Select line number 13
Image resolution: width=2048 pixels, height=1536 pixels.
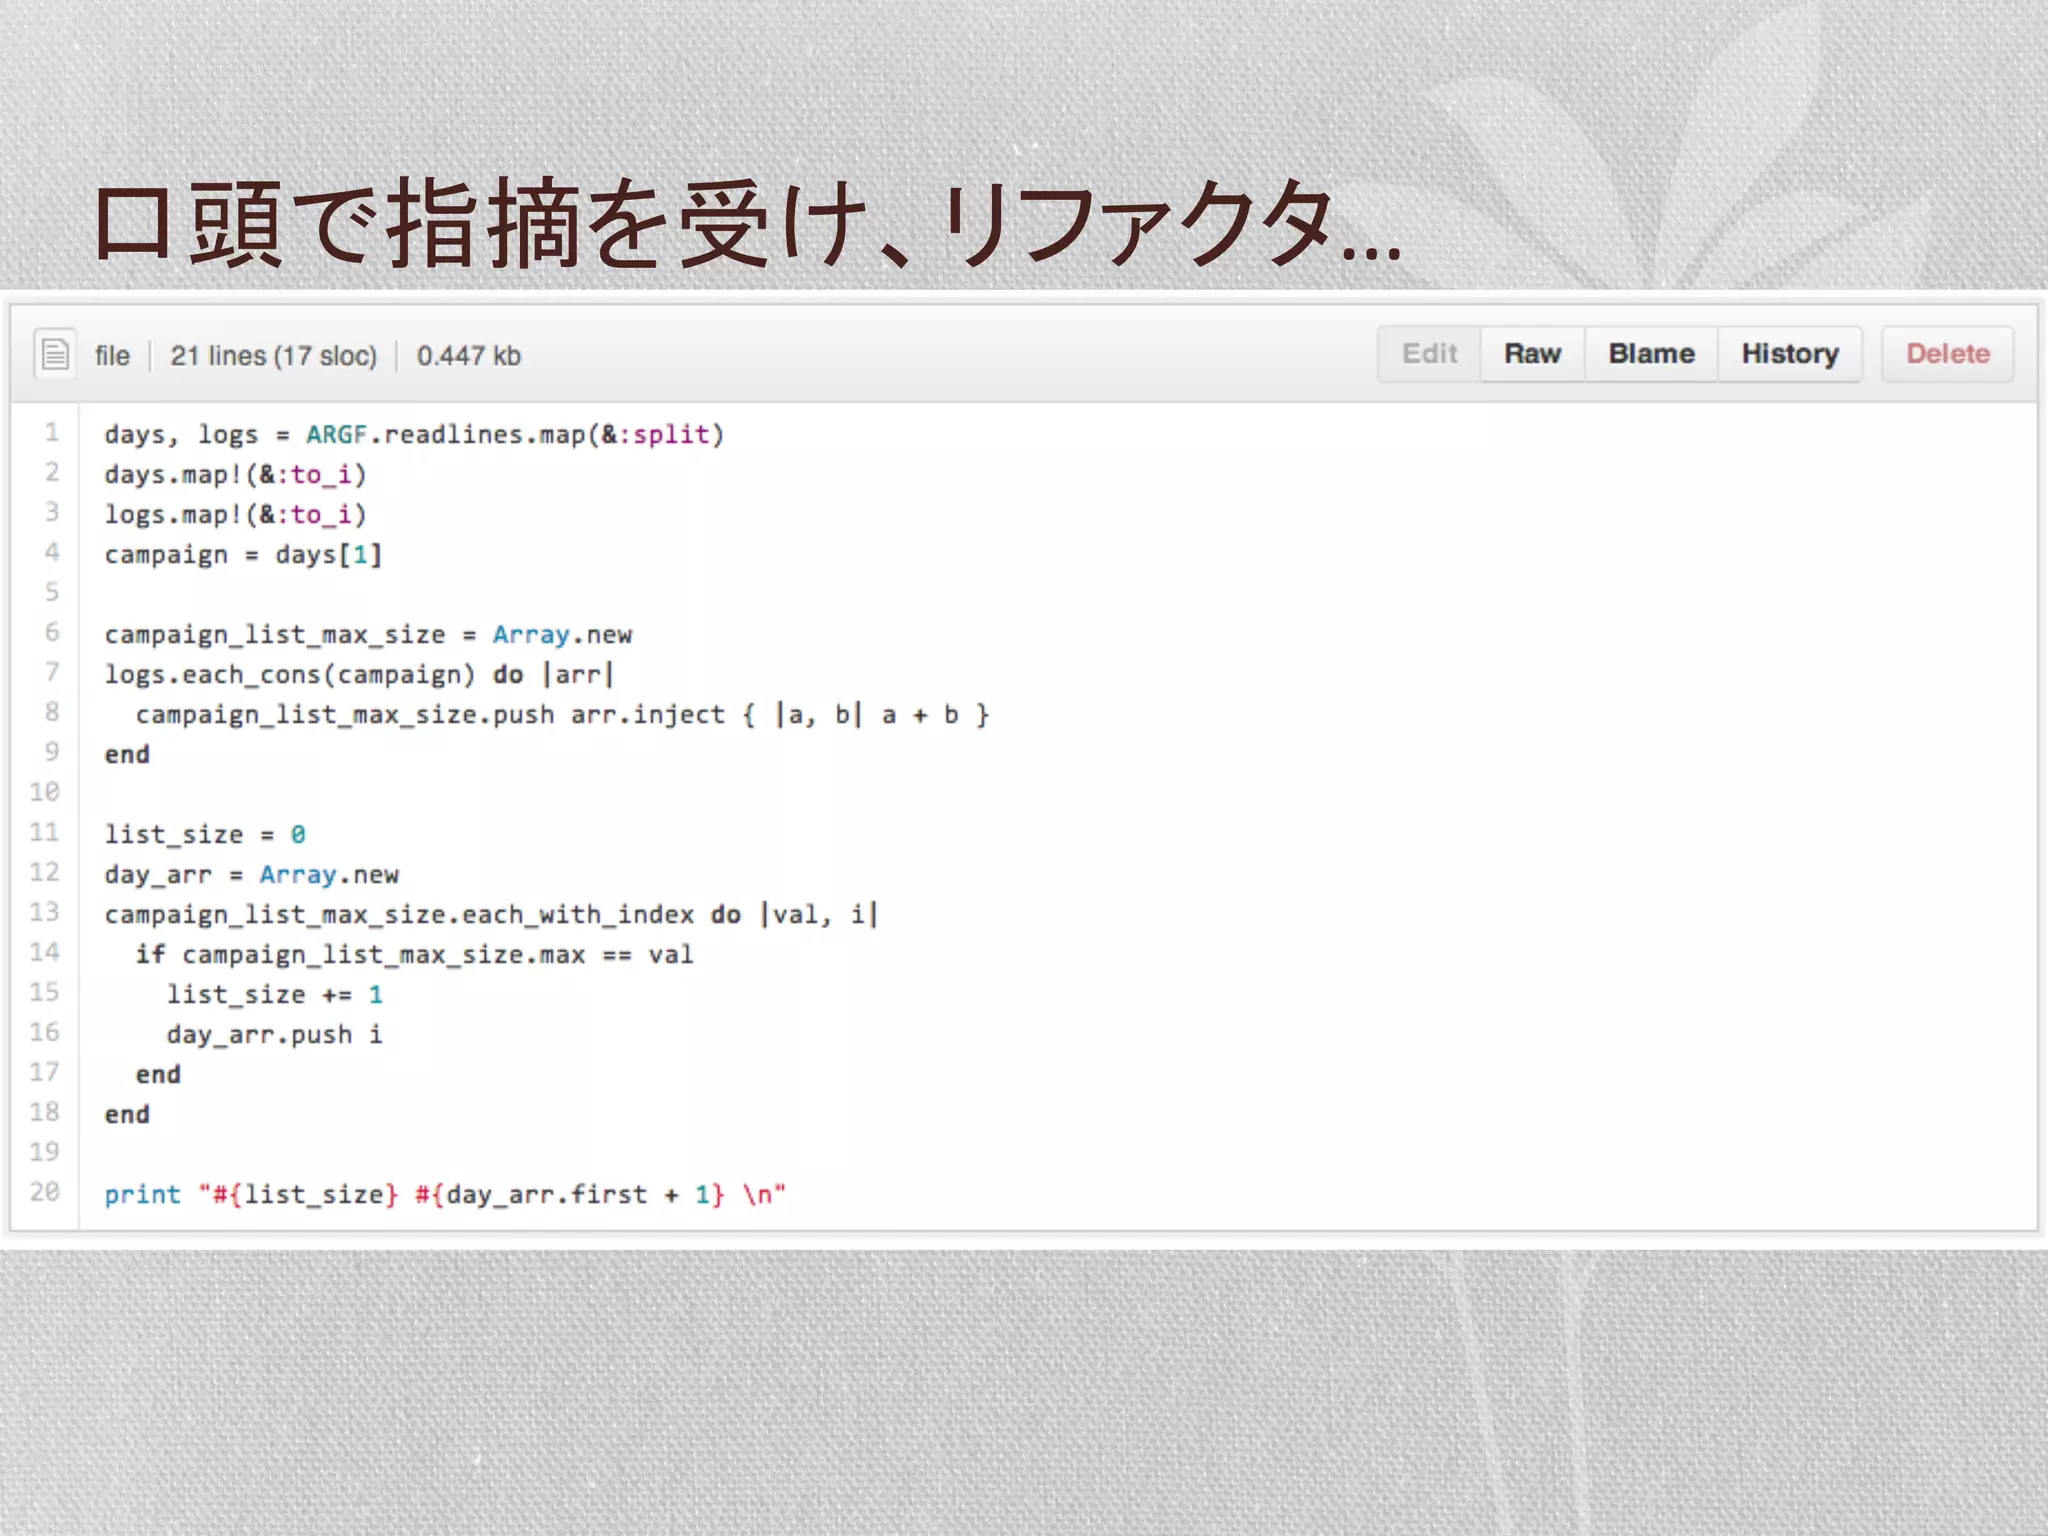45,913
